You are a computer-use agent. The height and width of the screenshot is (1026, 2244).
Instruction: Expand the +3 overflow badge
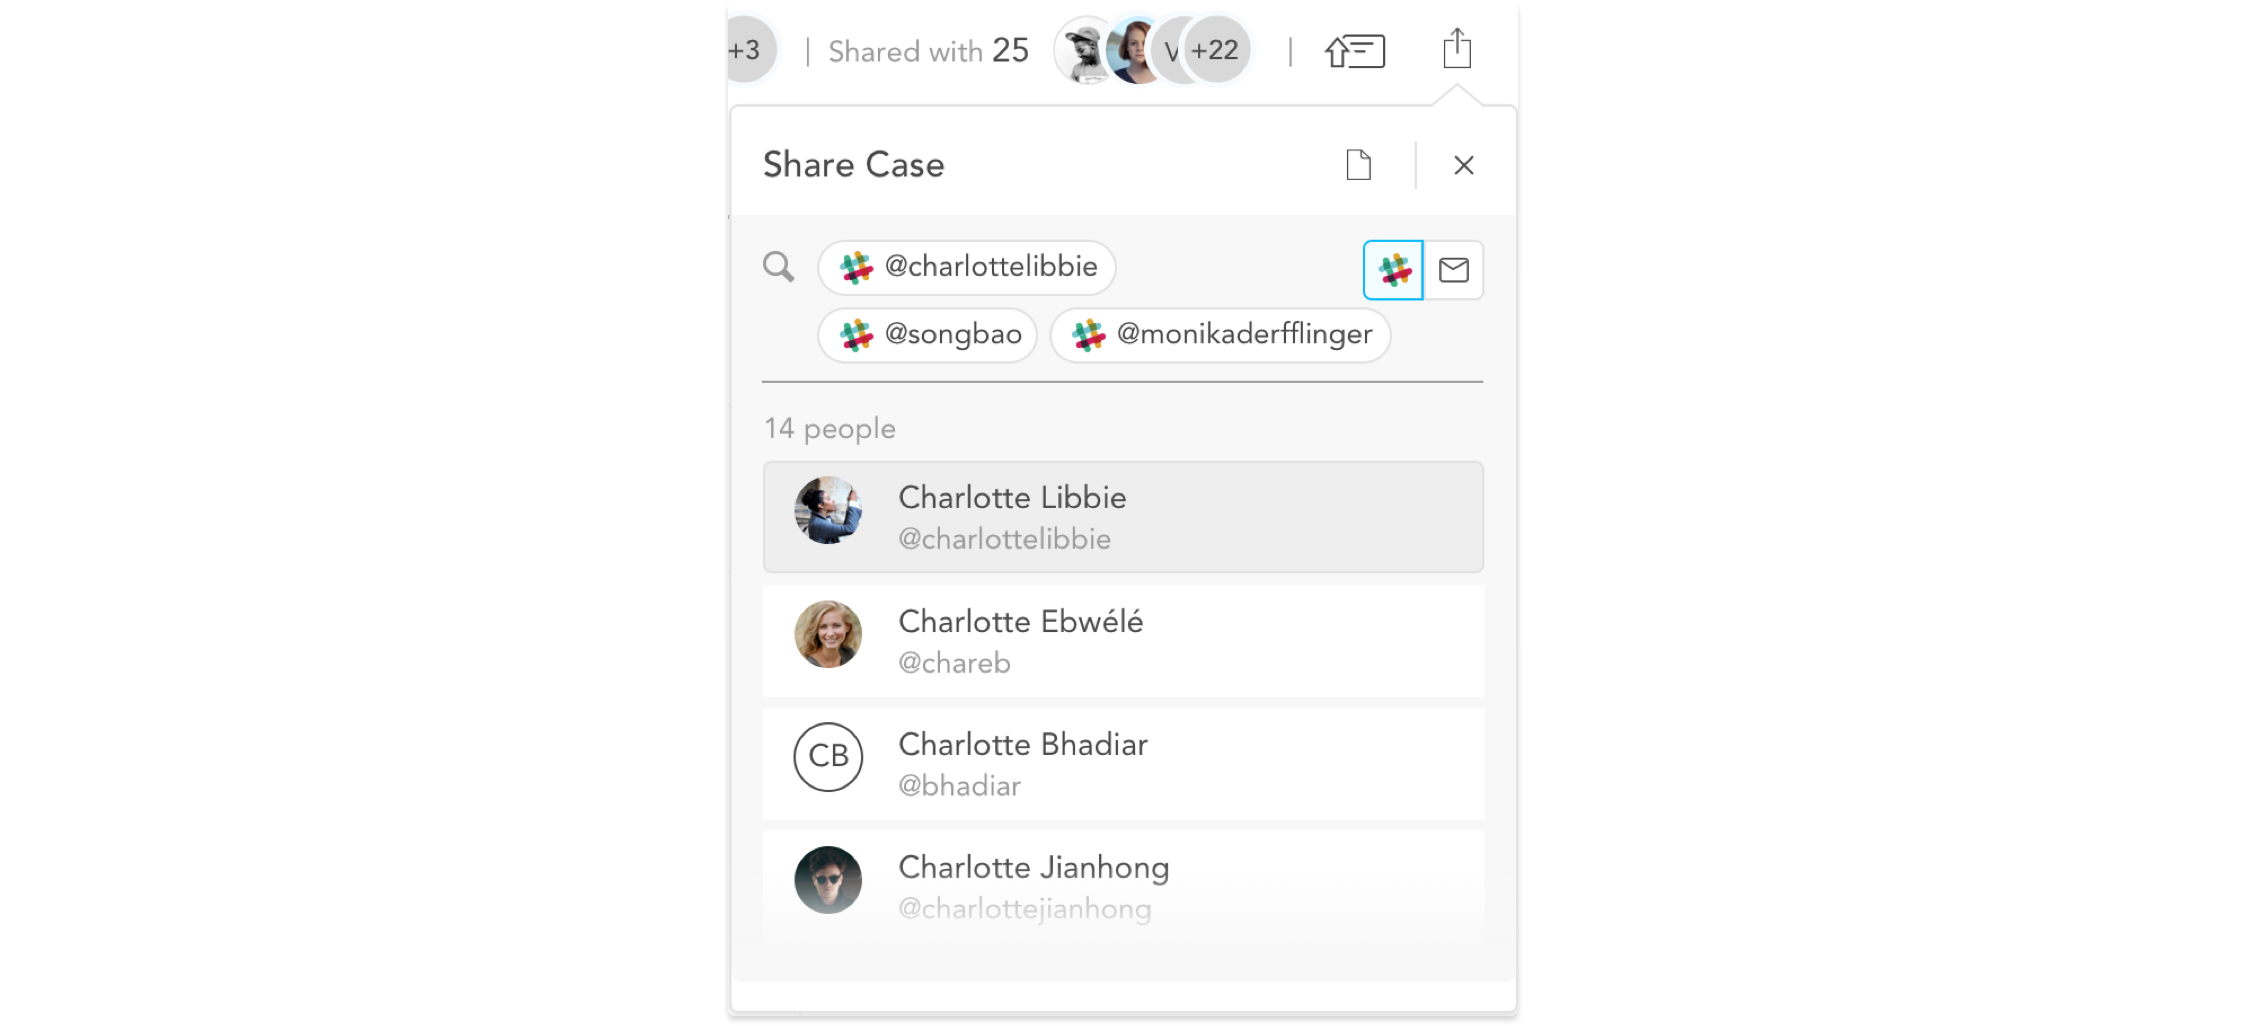[747, 50]
